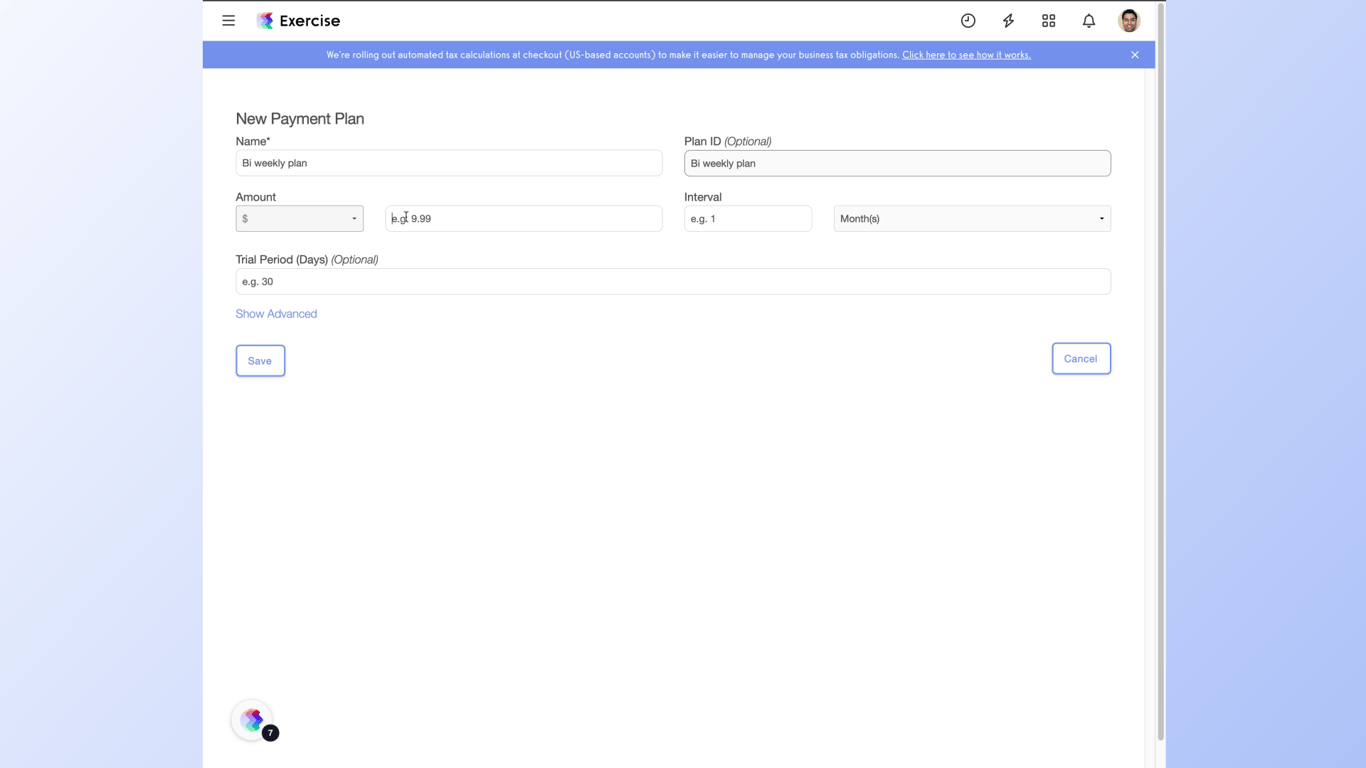Screen dimensions: 1366x768
Task: Open the notifications bell
Action: tap(1089, 20)
